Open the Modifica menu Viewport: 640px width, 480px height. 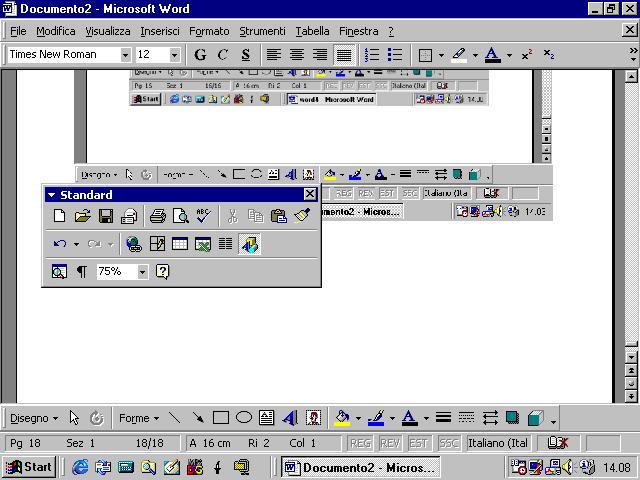pyautogui.click(x=56, y=31)
